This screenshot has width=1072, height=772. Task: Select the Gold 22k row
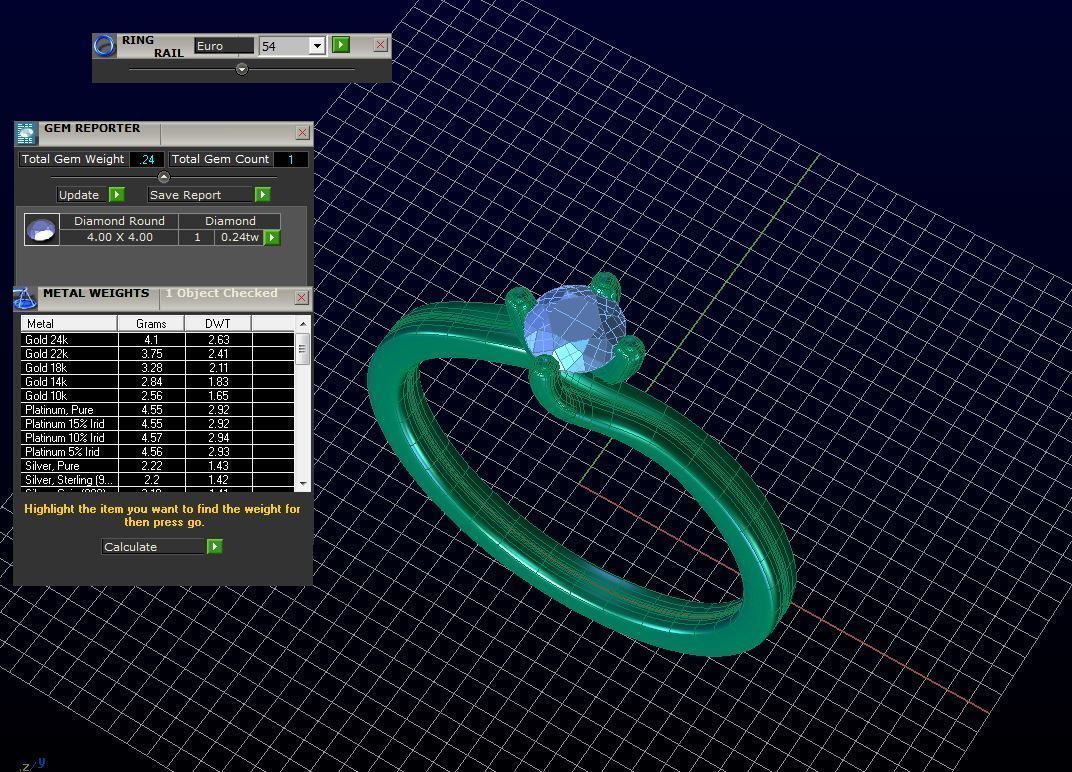click(158, 354)
